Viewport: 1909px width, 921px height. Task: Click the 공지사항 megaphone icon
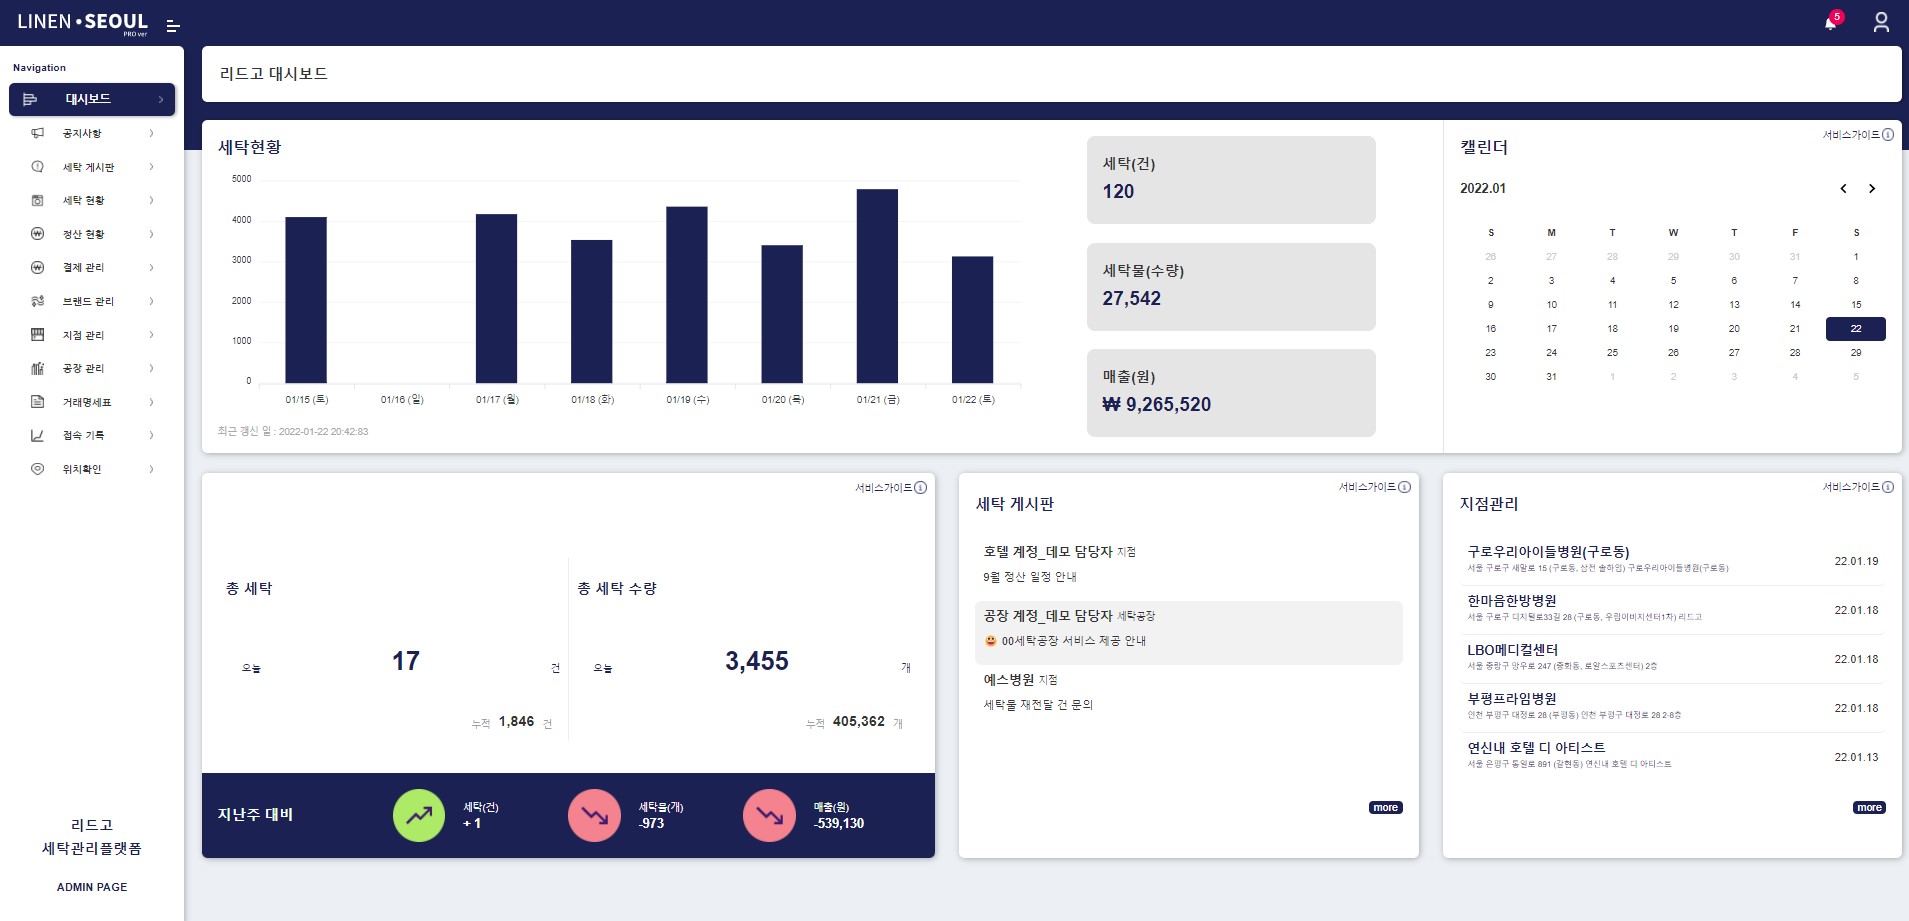tap(38, 133)
